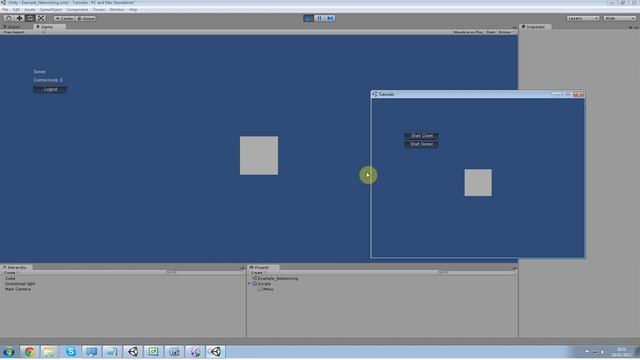Screen dimensions: 640x360
Task: Select the Scale tool in Unity toolbar
Action: tap(41, 18)
